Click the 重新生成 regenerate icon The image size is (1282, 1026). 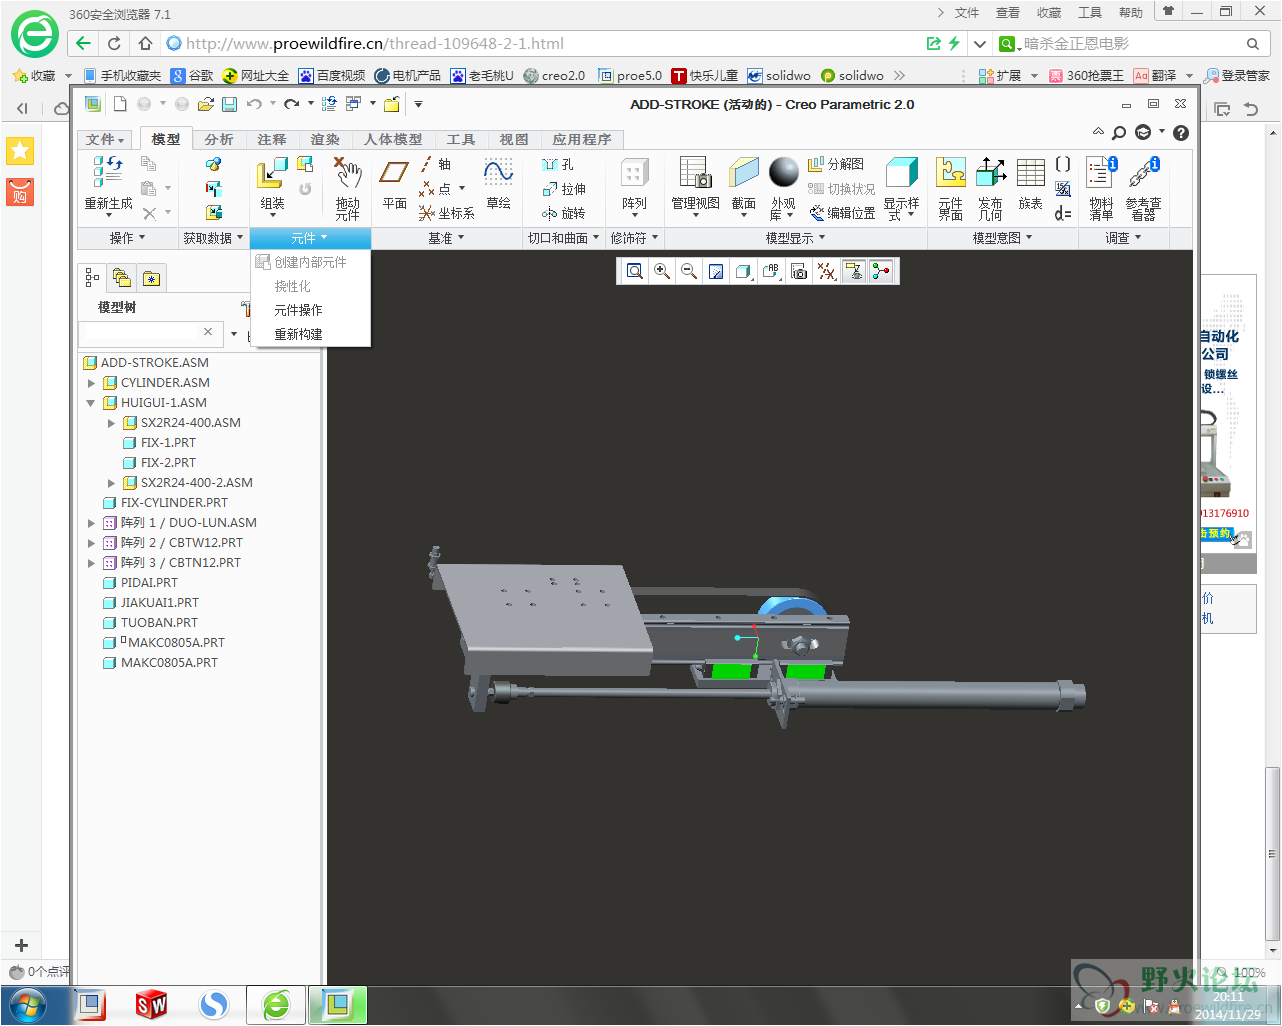(x=108, y=171)
